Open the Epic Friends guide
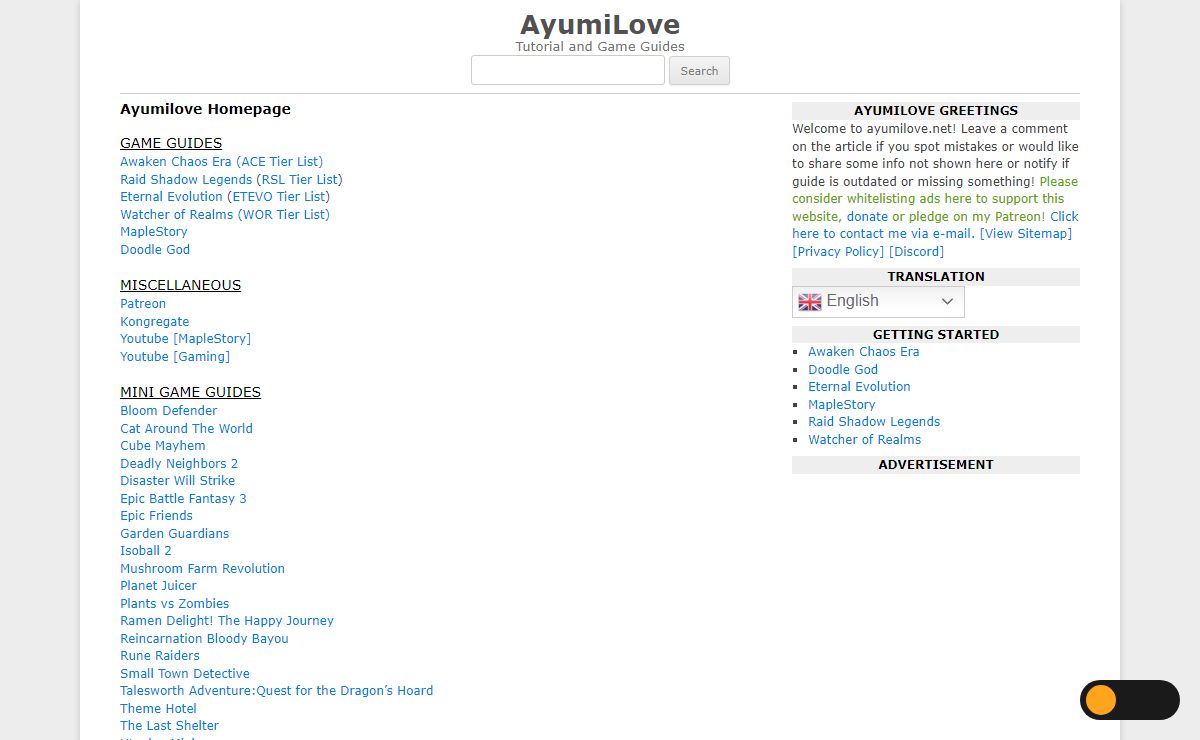This screenshot has height=740, width=1200. (157, 516)
